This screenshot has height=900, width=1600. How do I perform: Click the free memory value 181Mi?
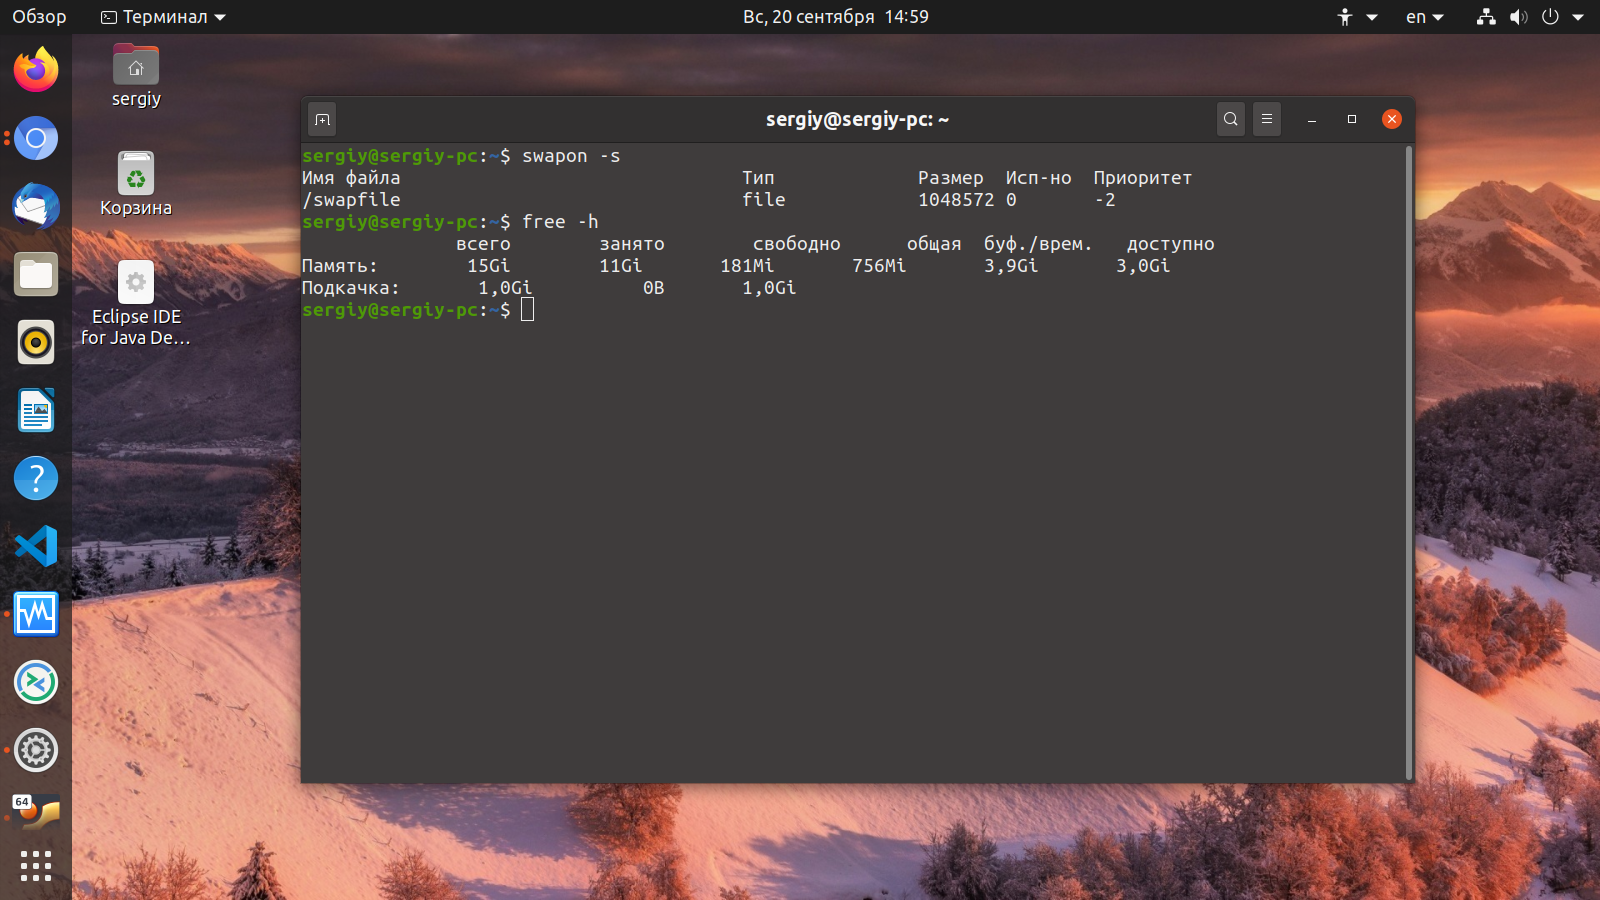[747, 266]
